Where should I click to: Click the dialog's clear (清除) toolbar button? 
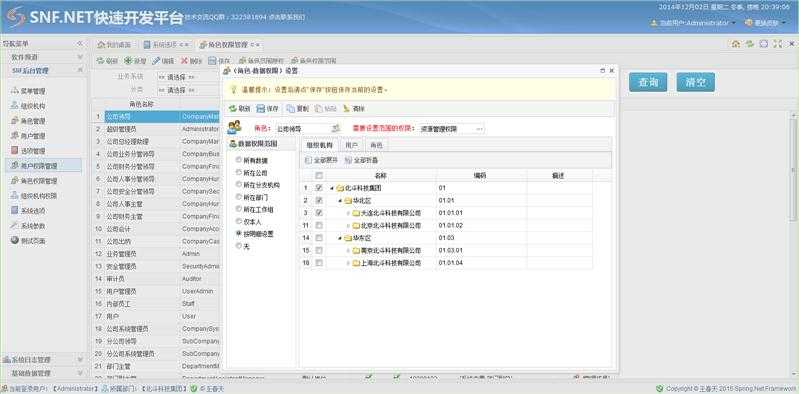click(355, 109)
